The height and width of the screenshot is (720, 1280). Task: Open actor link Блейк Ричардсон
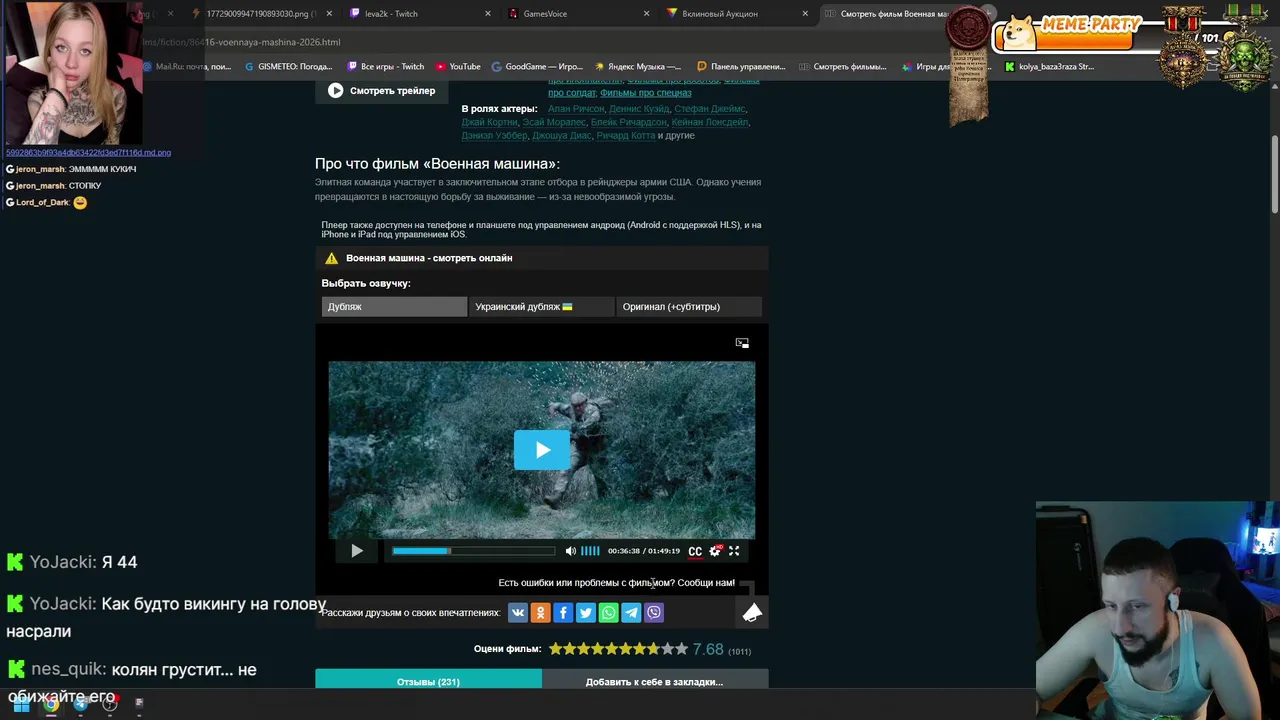[x=629, y=122]
